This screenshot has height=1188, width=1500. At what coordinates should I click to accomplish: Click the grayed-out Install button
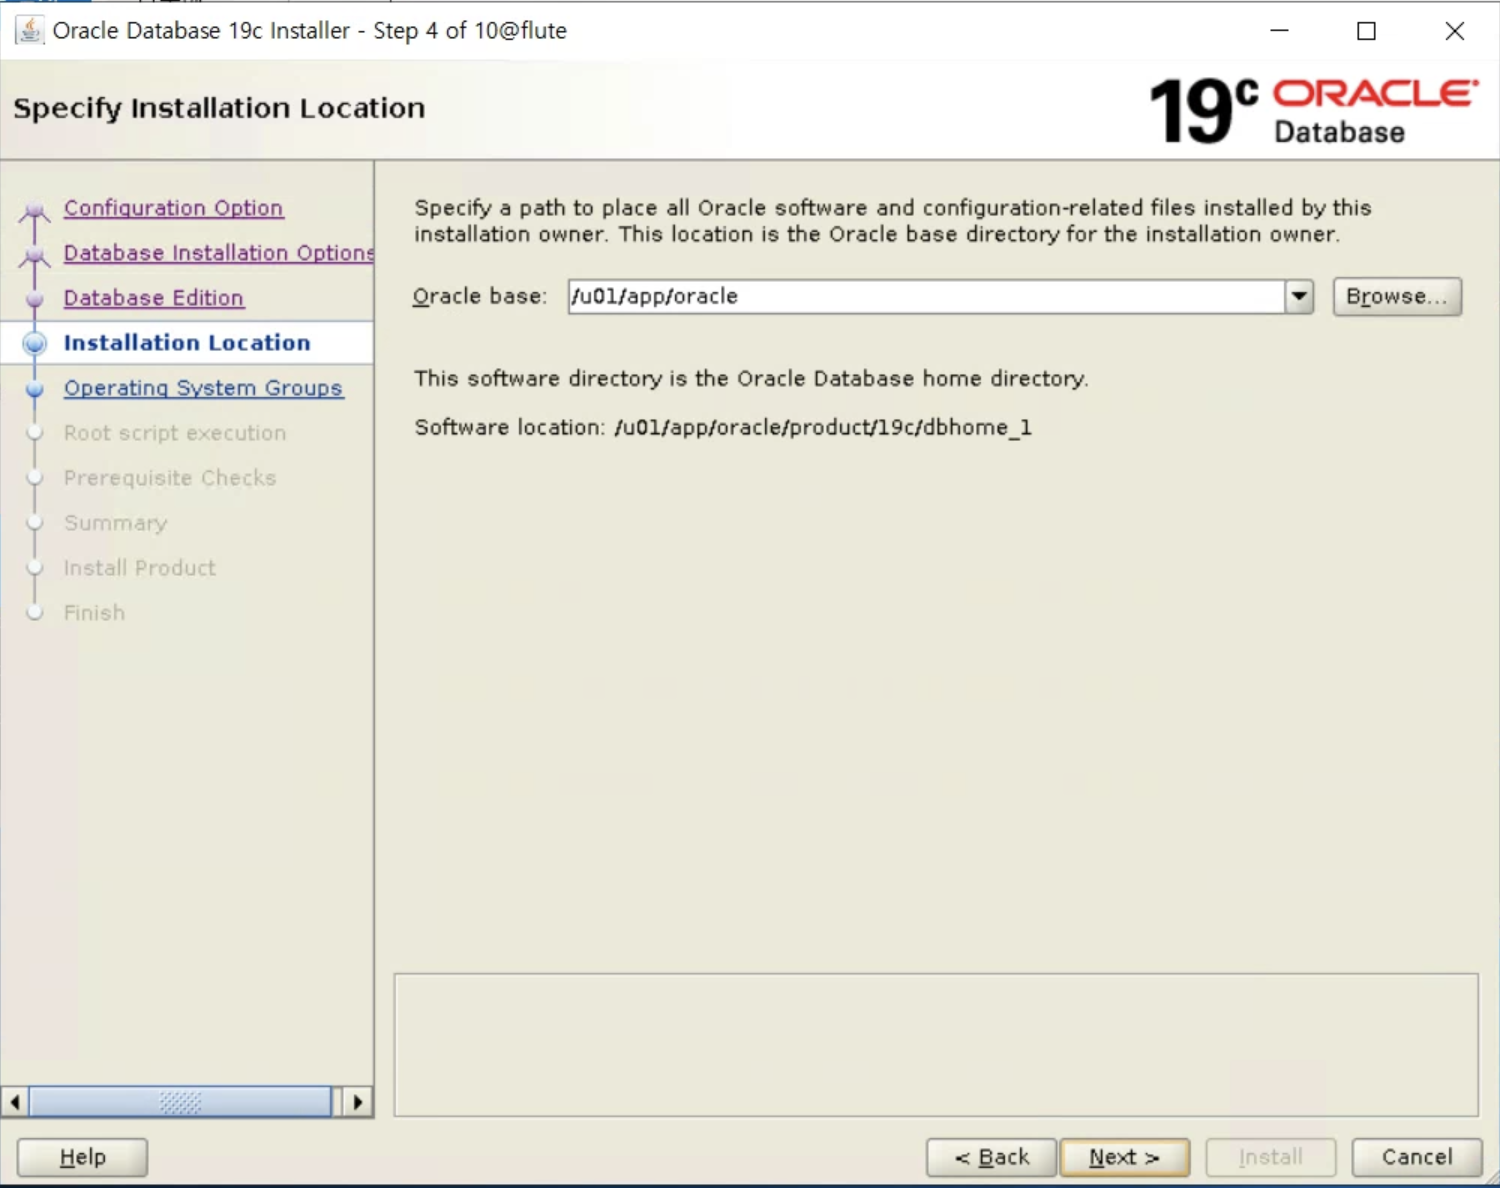click(x=1270, y=1157)
